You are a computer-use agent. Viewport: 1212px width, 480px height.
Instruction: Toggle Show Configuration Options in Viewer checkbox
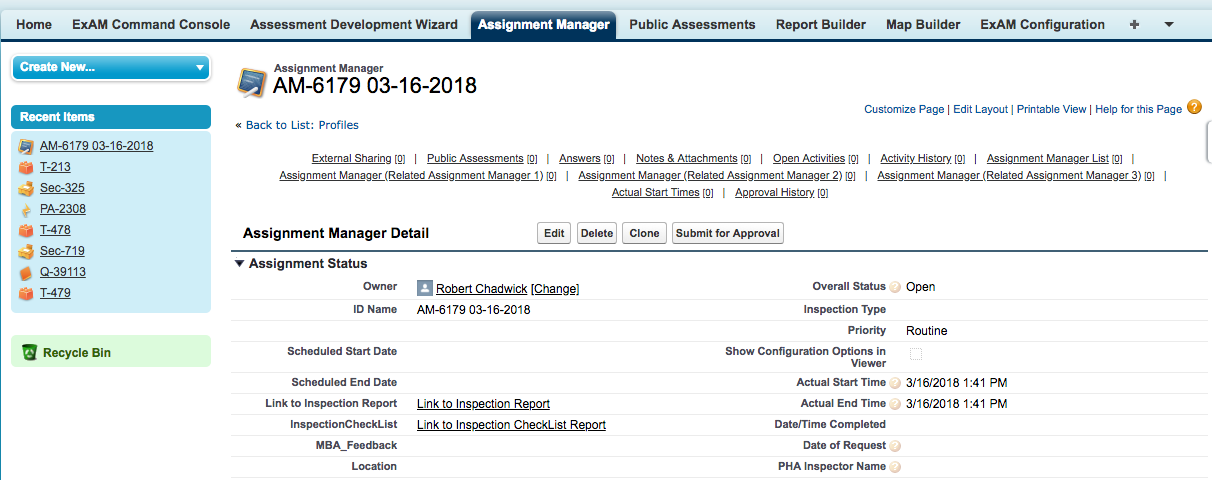916,354
